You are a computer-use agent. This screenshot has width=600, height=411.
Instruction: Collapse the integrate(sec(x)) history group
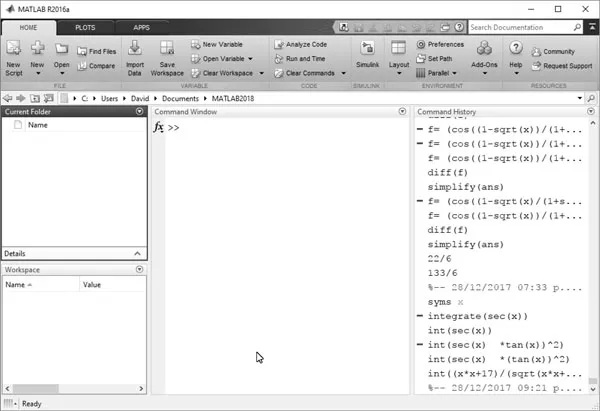click(x=420, y=316)
